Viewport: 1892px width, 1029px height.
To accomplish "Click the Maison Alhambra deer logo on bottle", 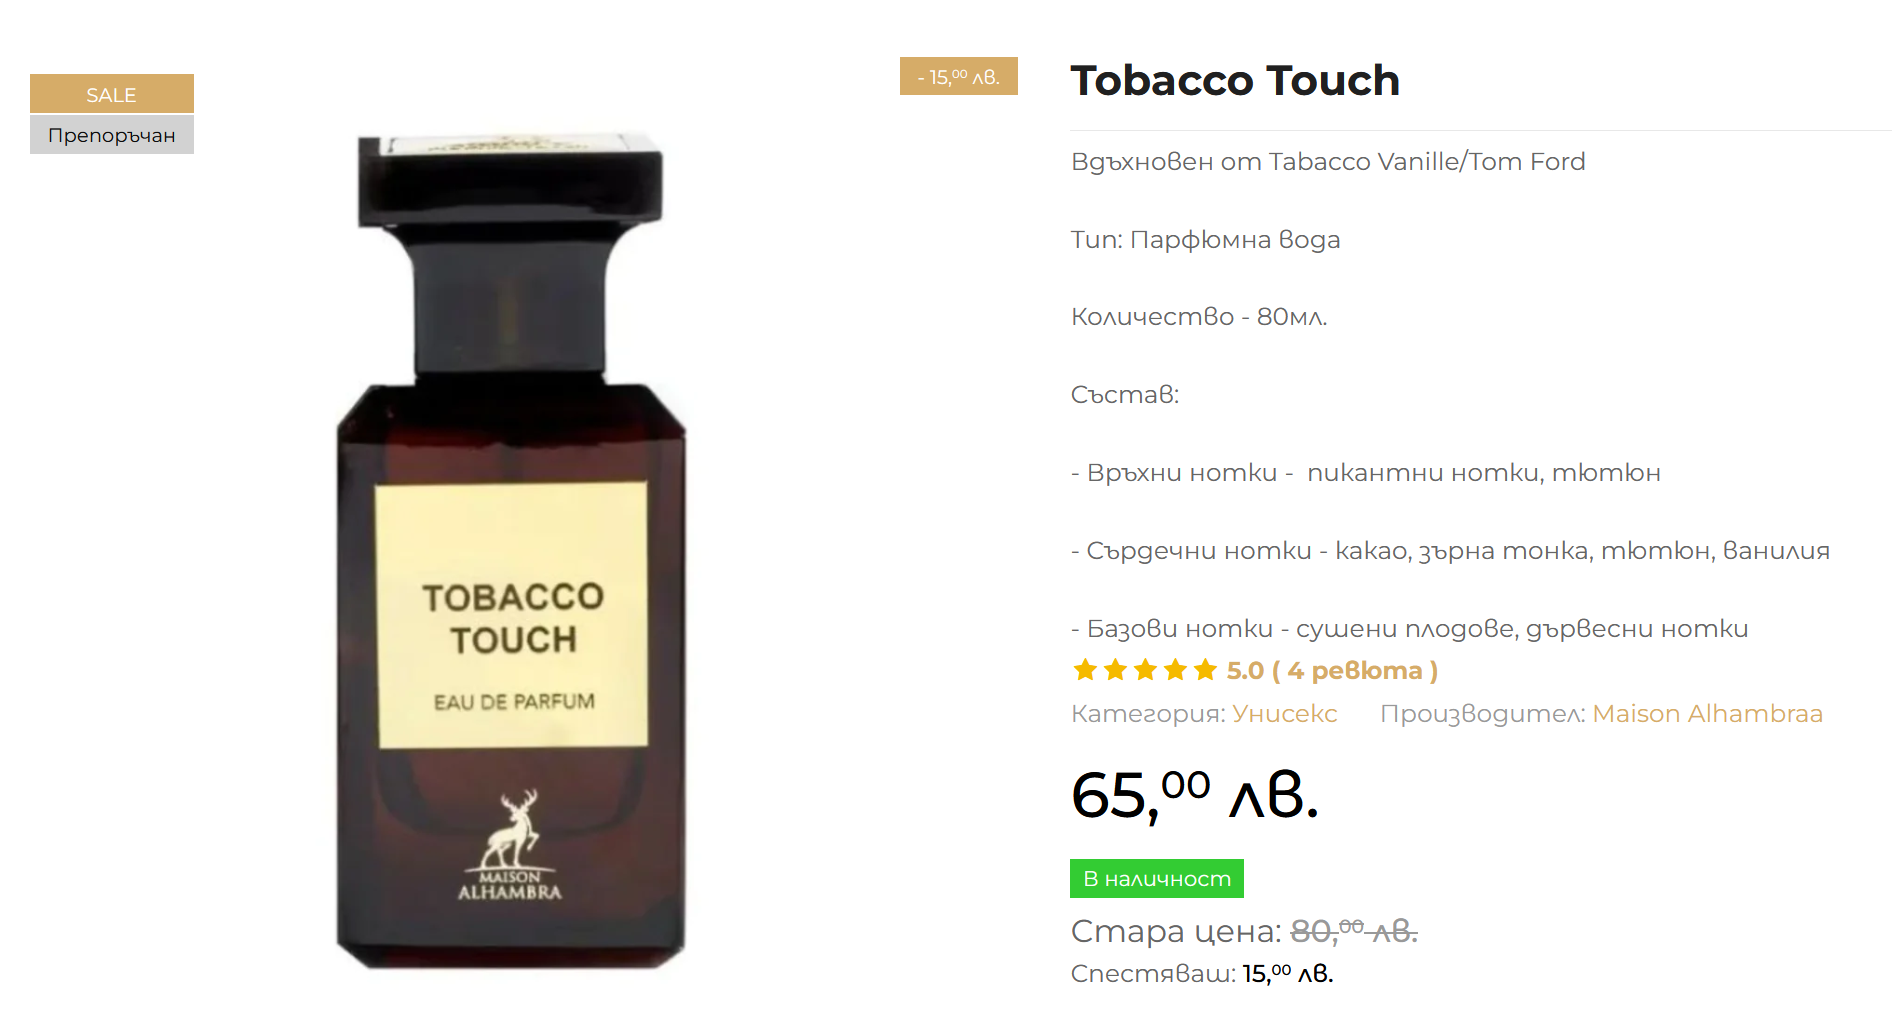I will [511, 845].
